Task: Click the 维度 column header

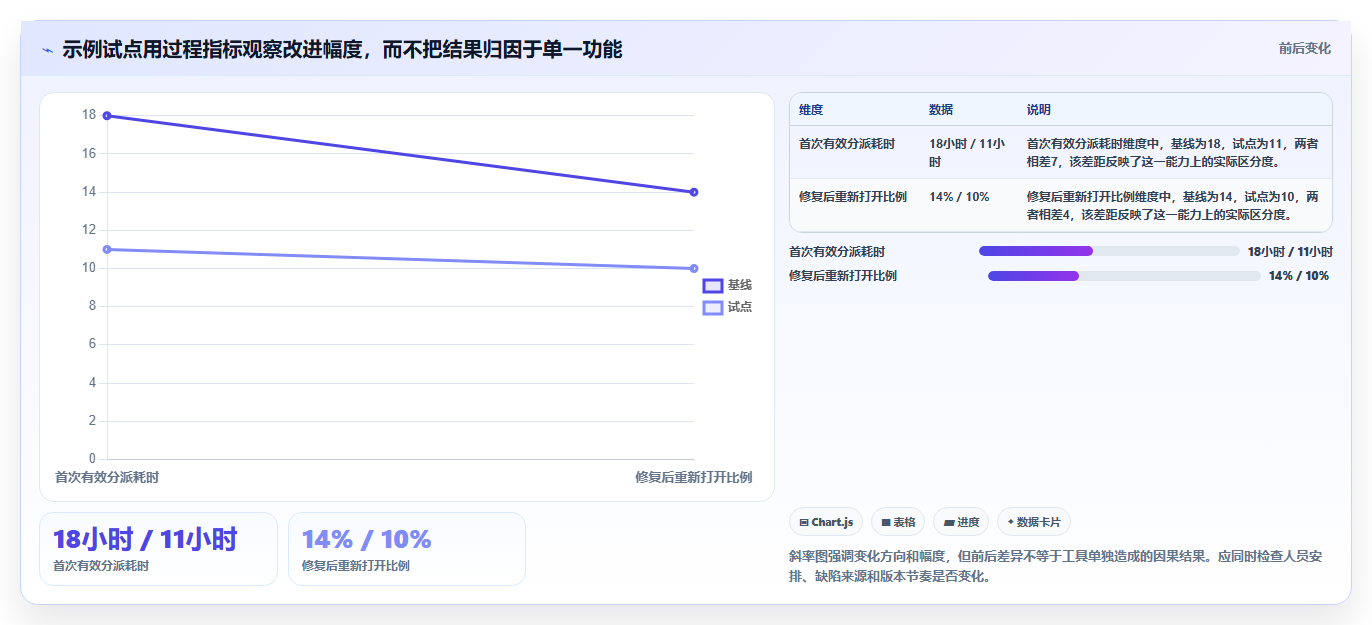Action: pos(811,109)
